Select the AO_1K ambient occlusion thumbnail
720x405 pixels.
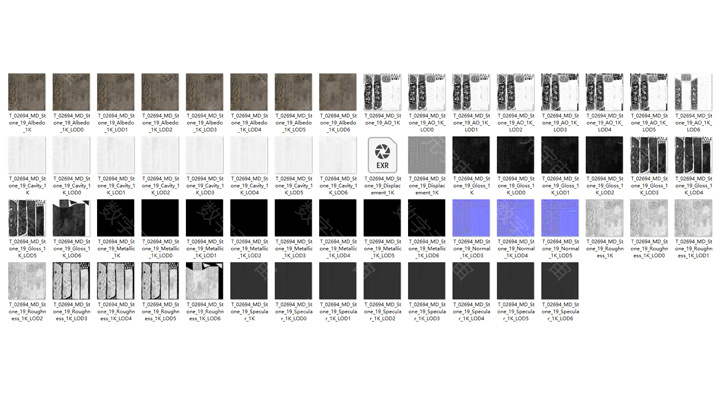click(382, 91)
